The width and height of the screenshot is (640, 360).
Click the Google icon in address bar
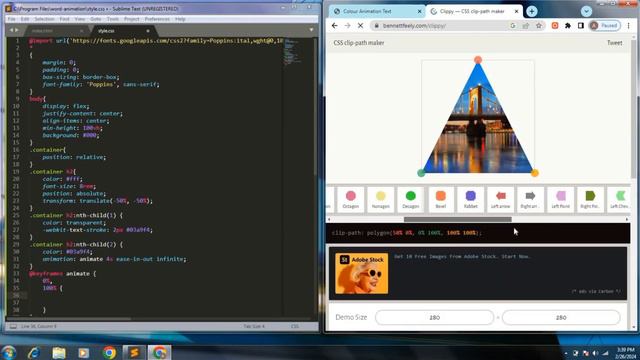513,25
